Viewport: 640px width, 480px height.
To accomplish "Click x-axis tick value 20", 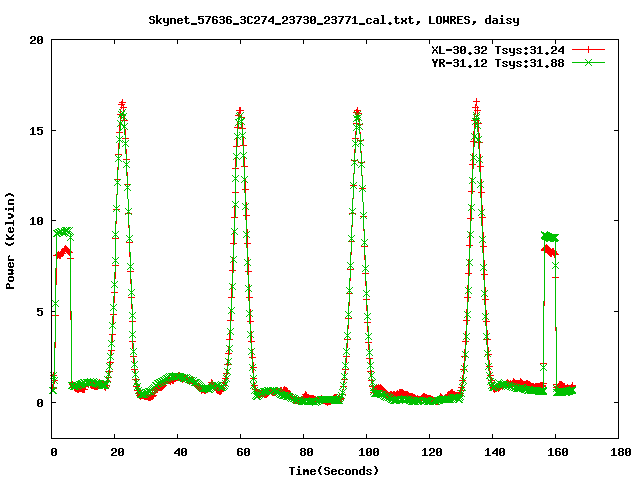I will pyautogui.click(x=117, y=452).
